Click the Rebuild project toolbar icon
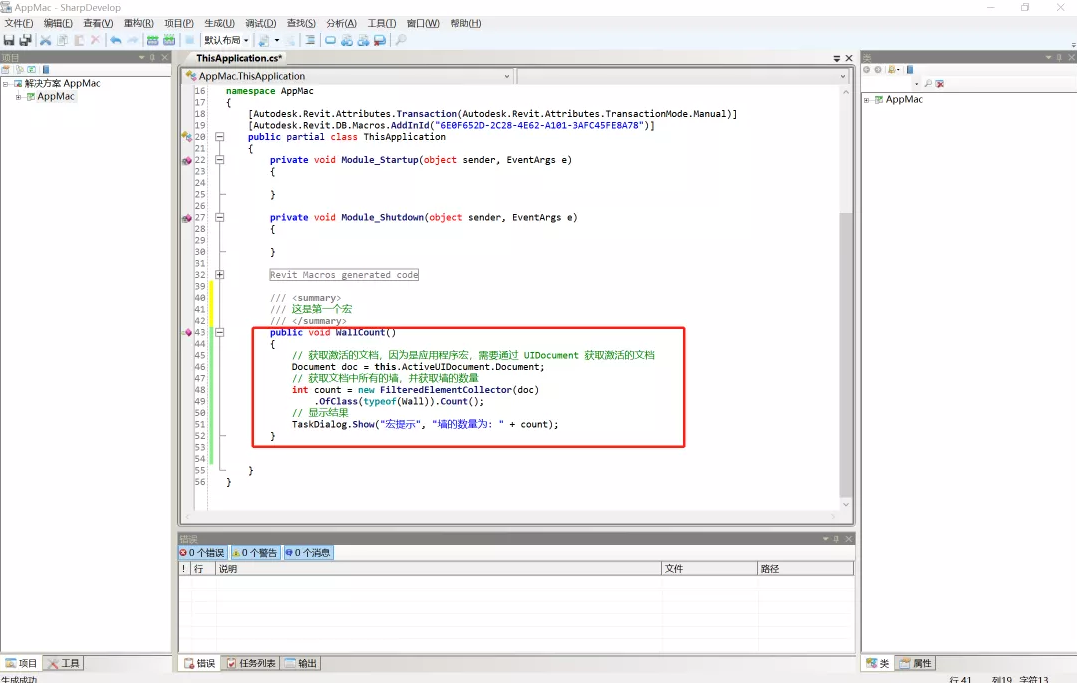Viewport: 1077px width, 683px height. [x=169, y=40]
